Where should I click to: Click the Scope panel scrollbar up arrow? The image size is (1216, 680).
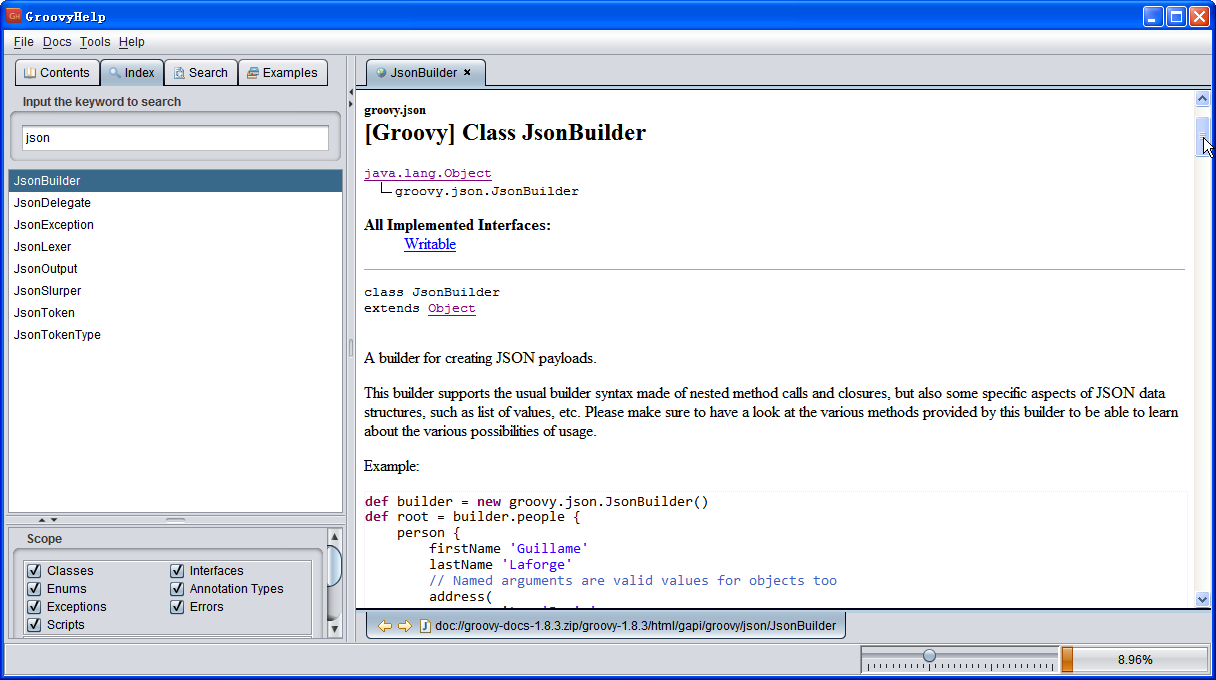click(335, 535)
